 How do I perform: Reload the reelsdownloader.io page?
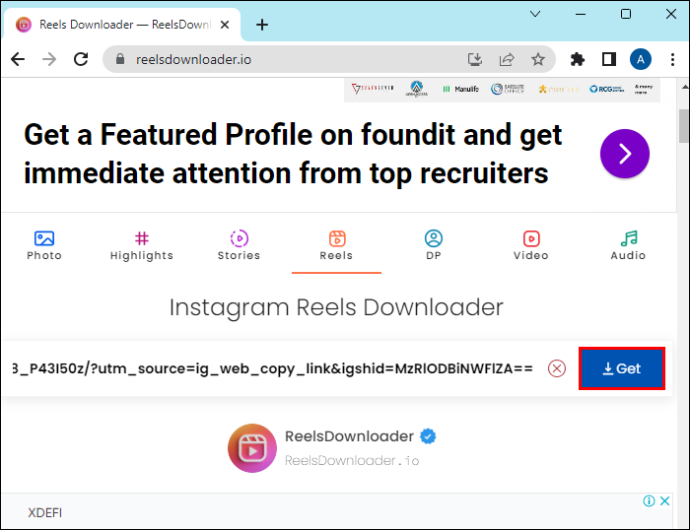(x=81, y=59)
